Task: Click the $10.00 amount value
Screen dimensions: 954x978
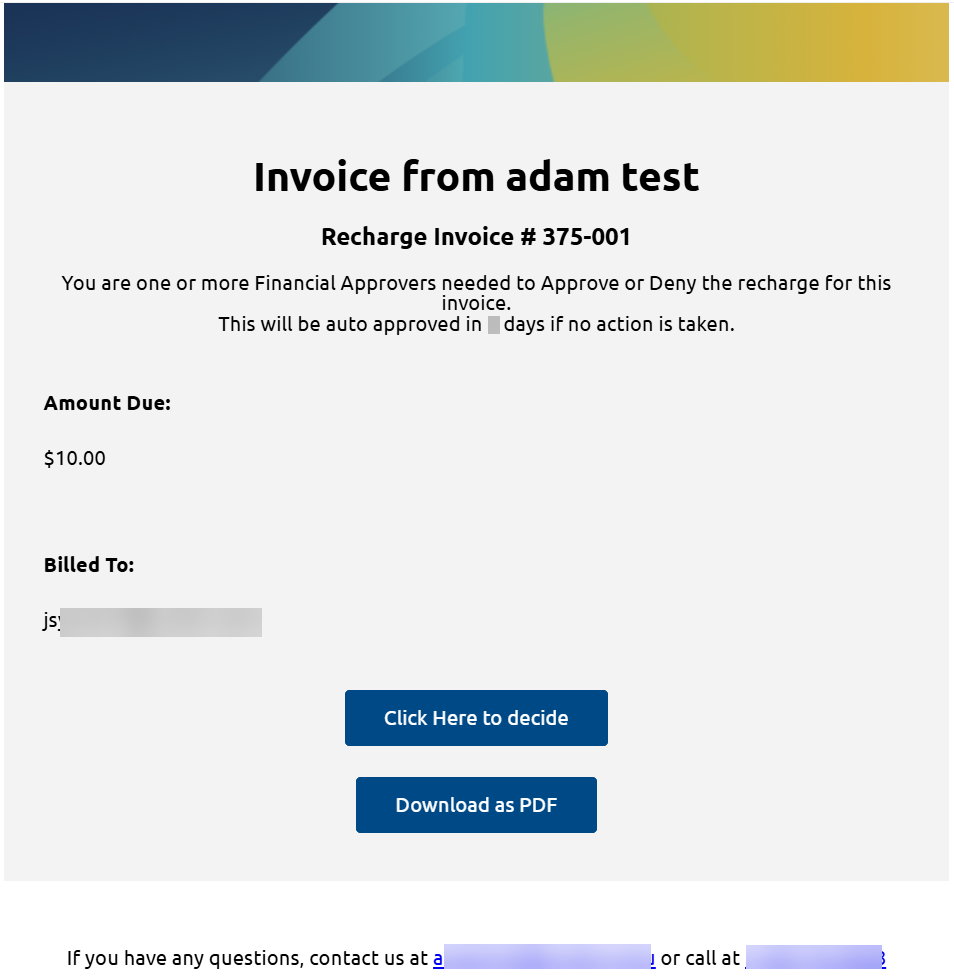Action: tap(74, 458)
